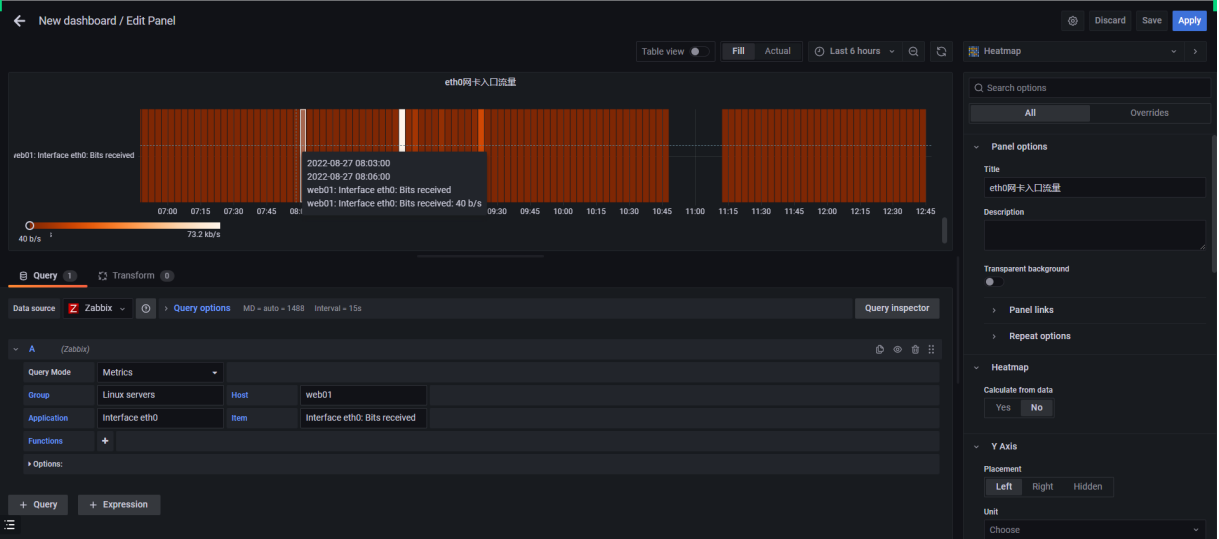This screenshot has width=1219, height=539.
Task: Choose Right Y axis placement
Action: (x=1043, y=487)
